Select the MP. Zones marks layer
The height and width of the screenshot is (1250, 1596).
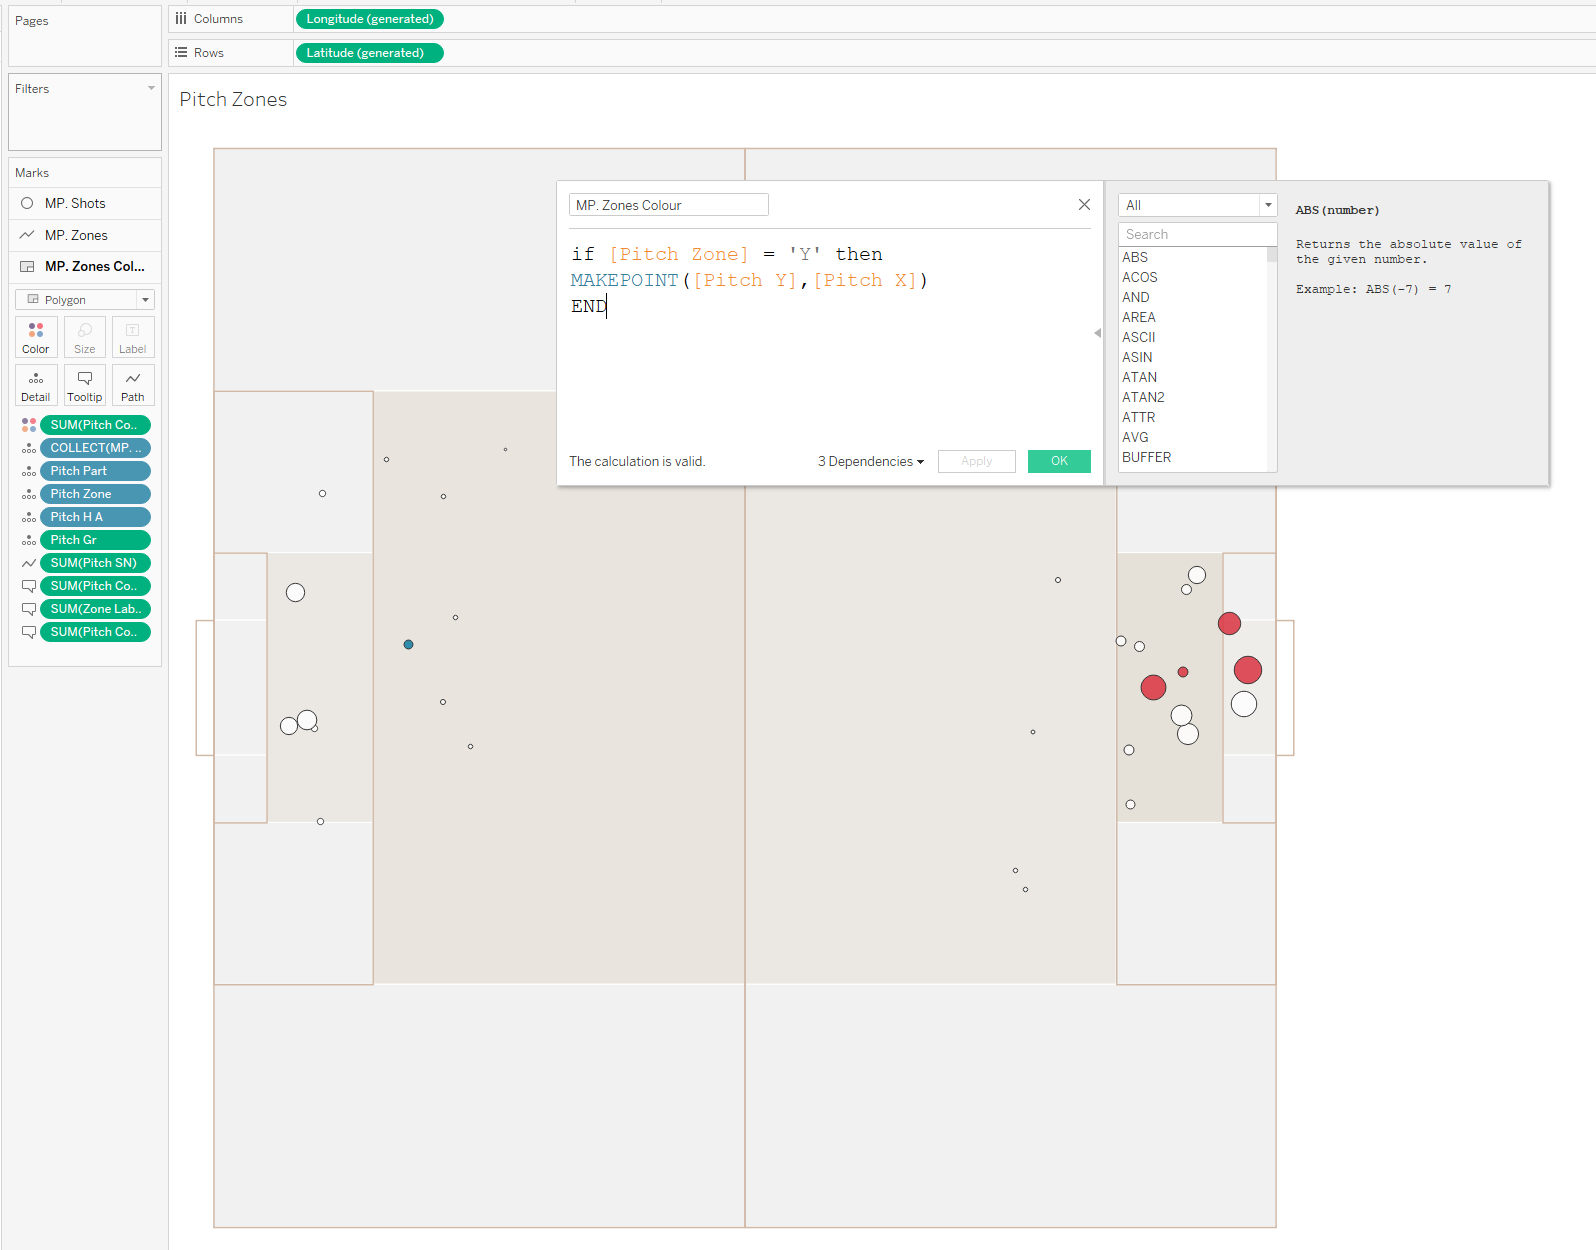click(x=76, y=236)
